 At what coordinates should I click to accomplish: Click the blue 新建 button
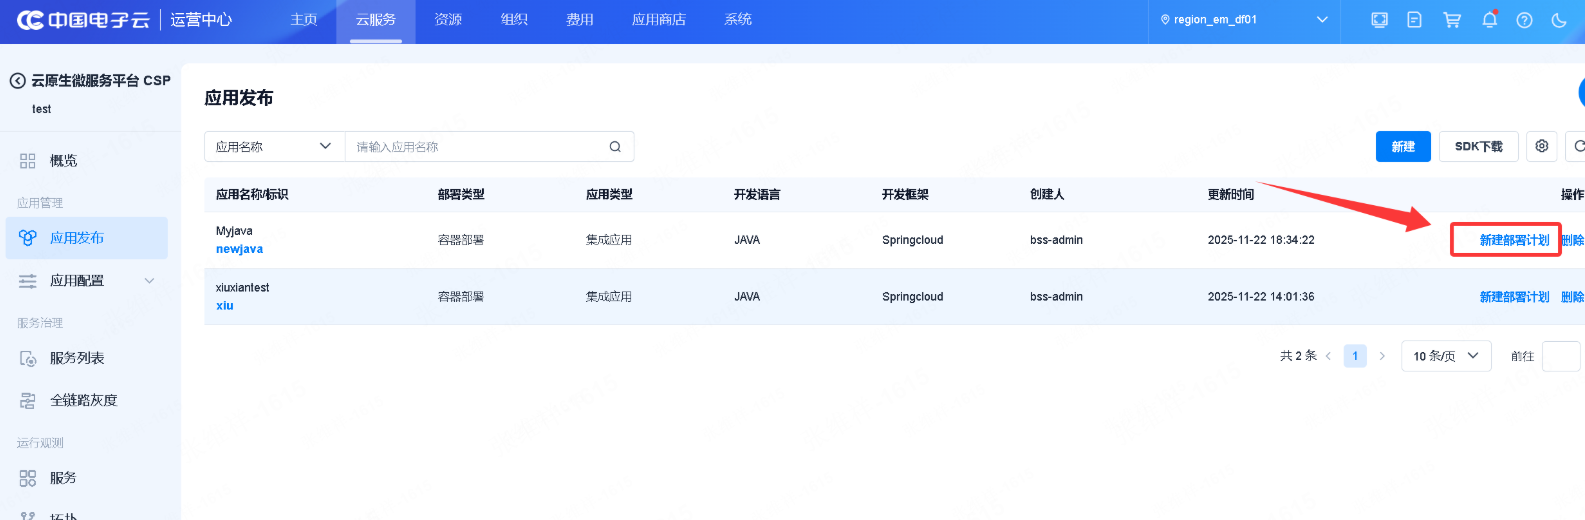pos(1403,147)
